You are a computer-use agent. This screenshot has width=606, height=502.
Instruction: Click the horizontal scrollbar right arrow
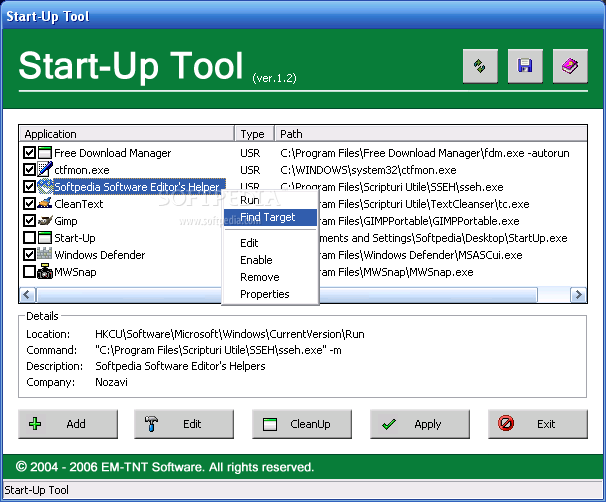point(579,295)
